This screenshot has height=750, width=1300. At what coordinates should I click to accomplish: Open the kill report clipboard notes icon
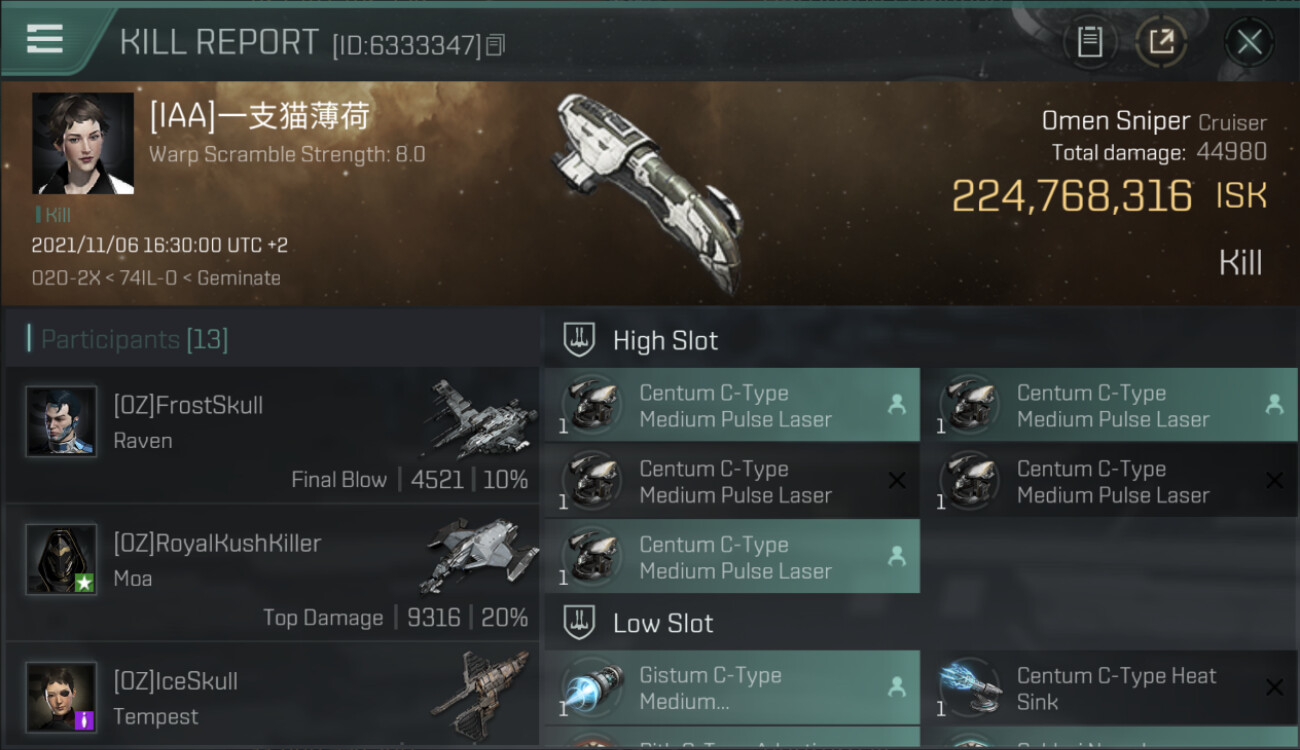pyautogui.click(x=1089, y=42)
